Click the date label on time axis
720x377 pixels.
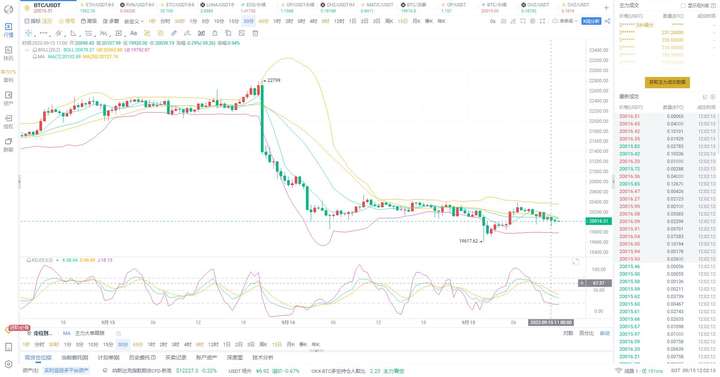click(x=551, y=322)
